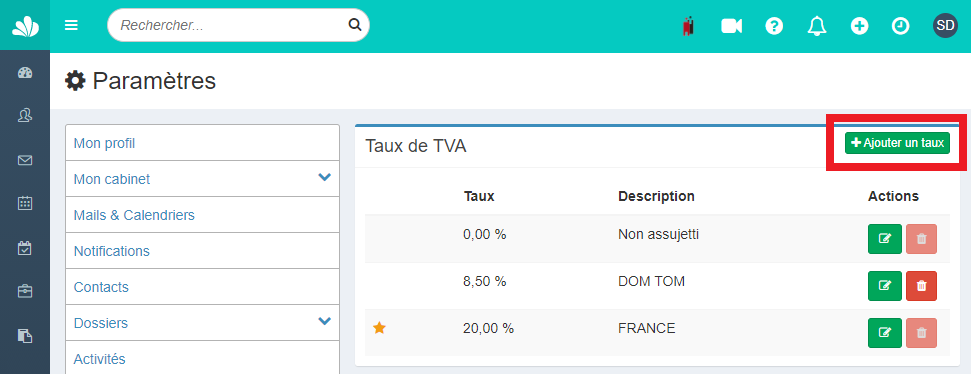Open the mail envelope icon in sidebar
Image resolution: width=971 pixels, height=374 pixels.
coord(25,160)
